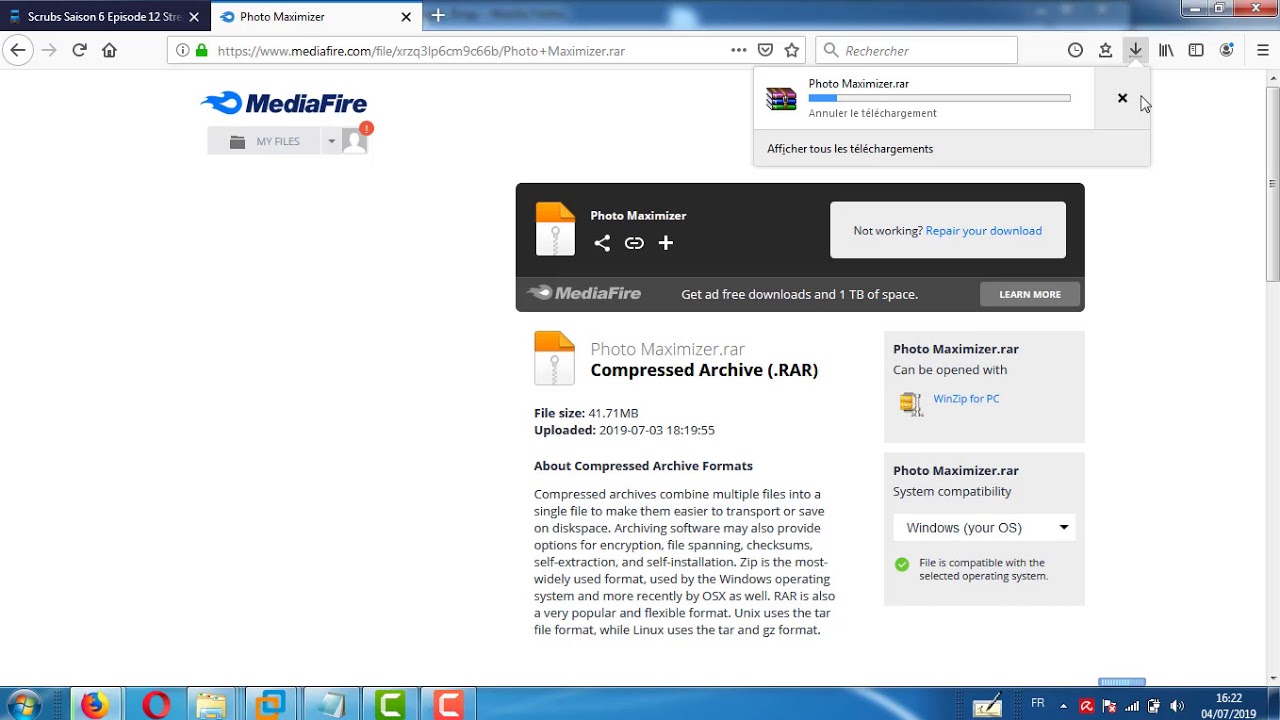
Task: Click Afficher tous les téléchargements
Action: pos(850,149)
